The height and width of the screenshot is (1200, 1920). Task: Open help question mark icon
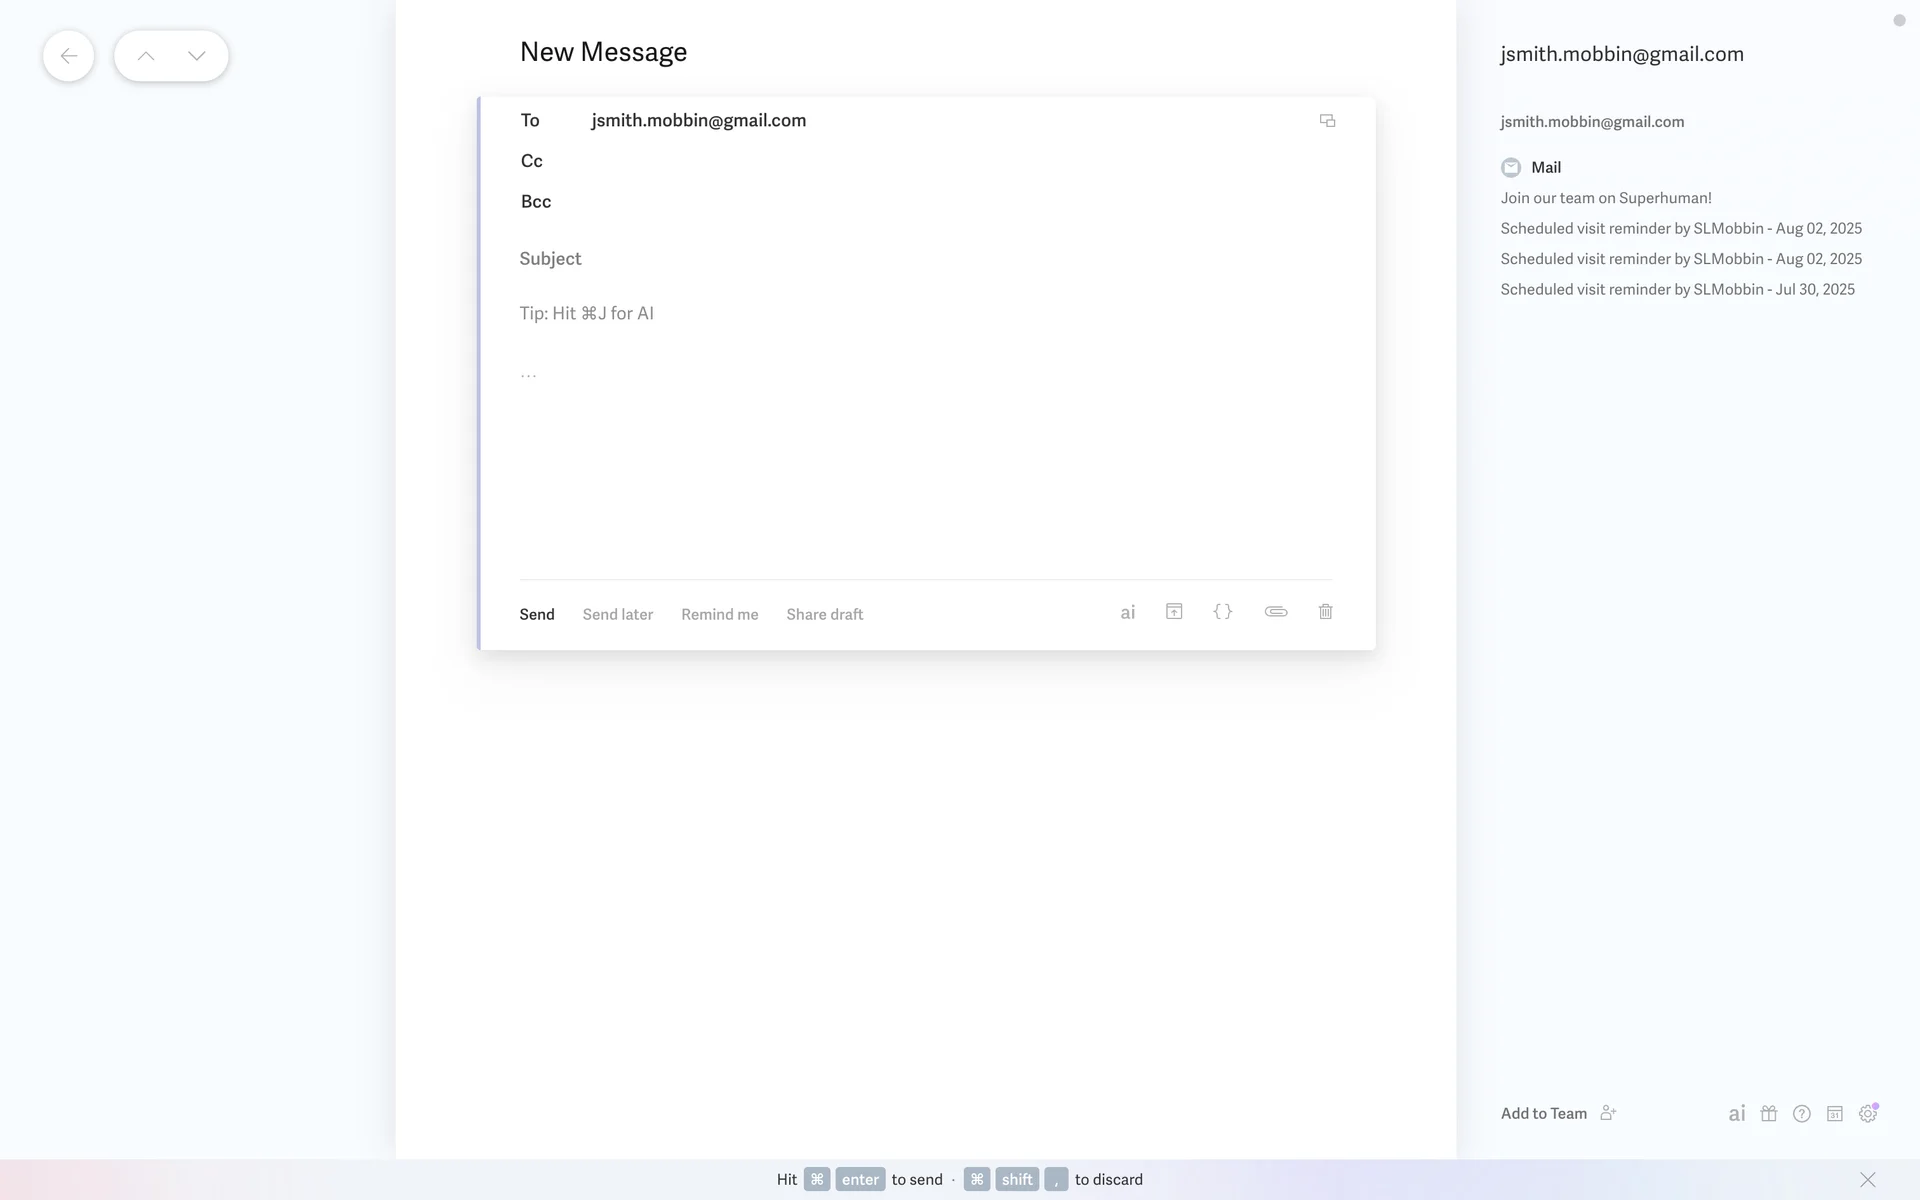pos(1801,1114)
